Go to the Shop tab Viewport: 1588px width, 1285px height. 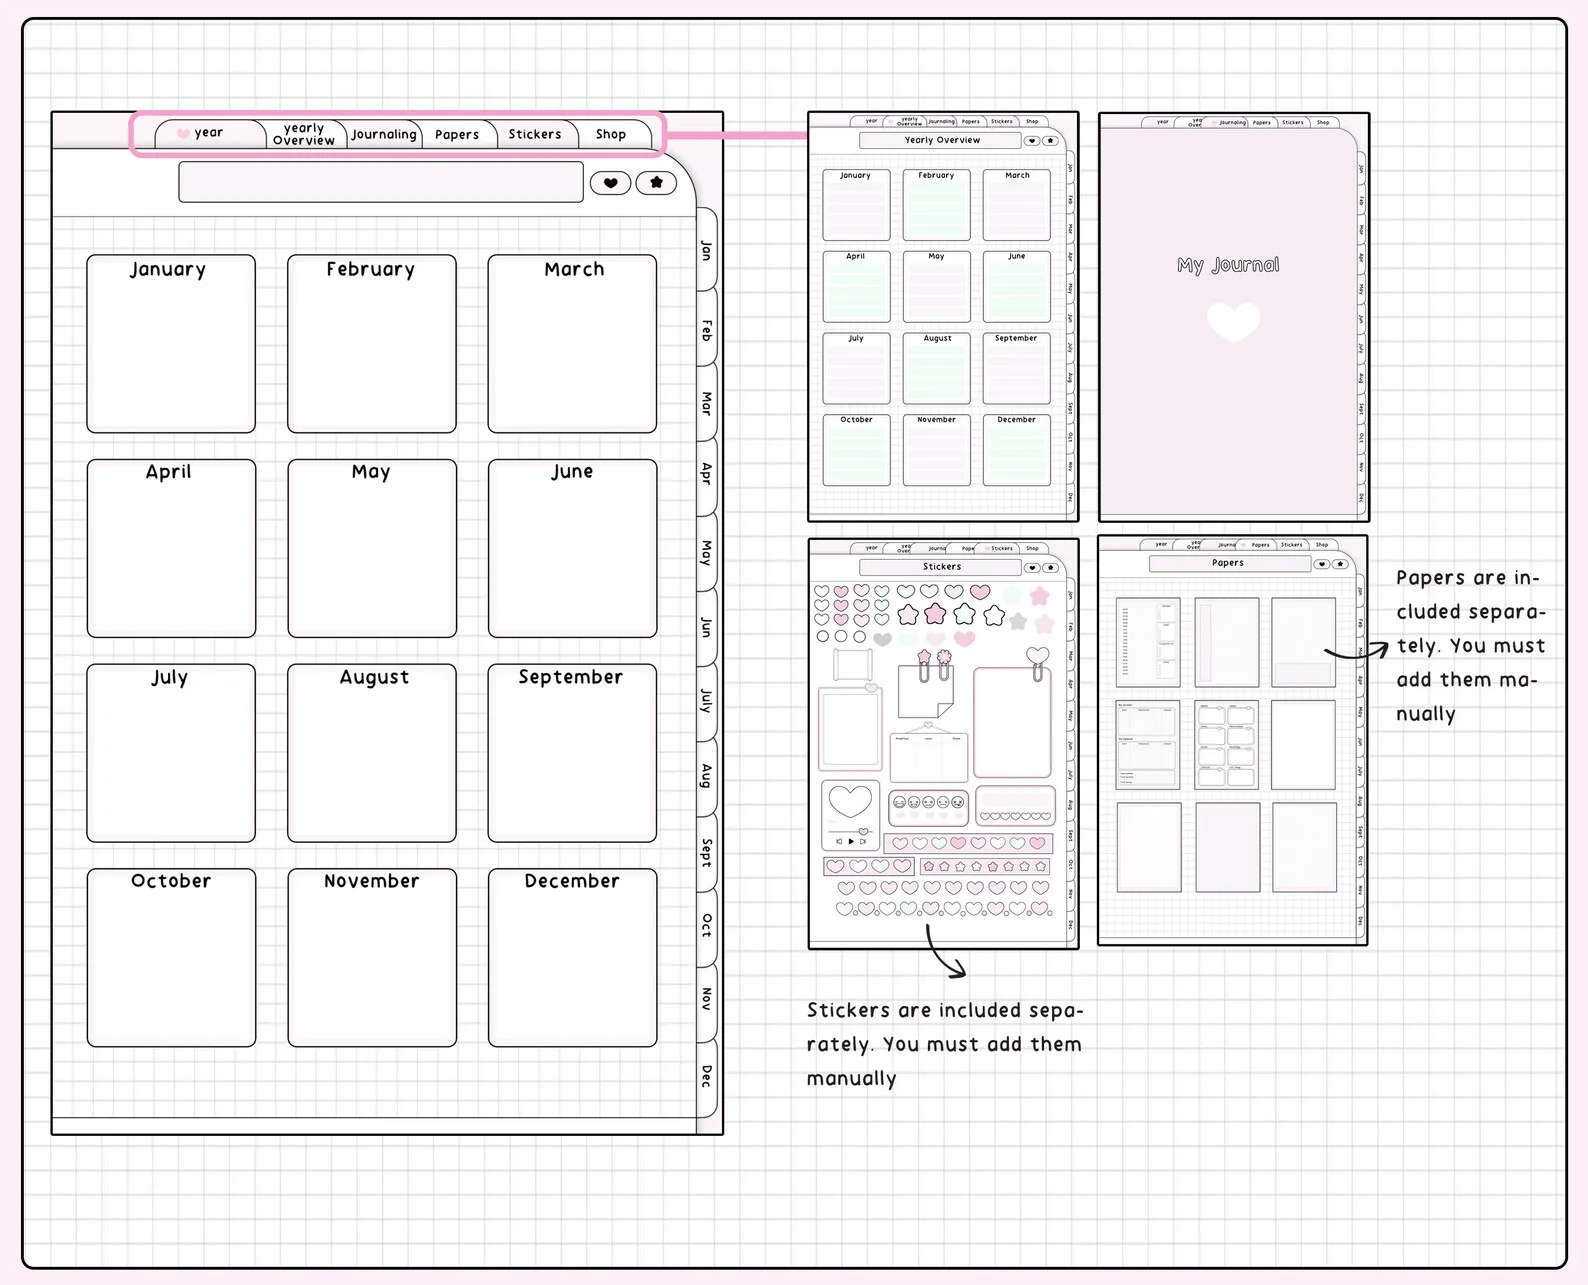(x=611, y=134)
